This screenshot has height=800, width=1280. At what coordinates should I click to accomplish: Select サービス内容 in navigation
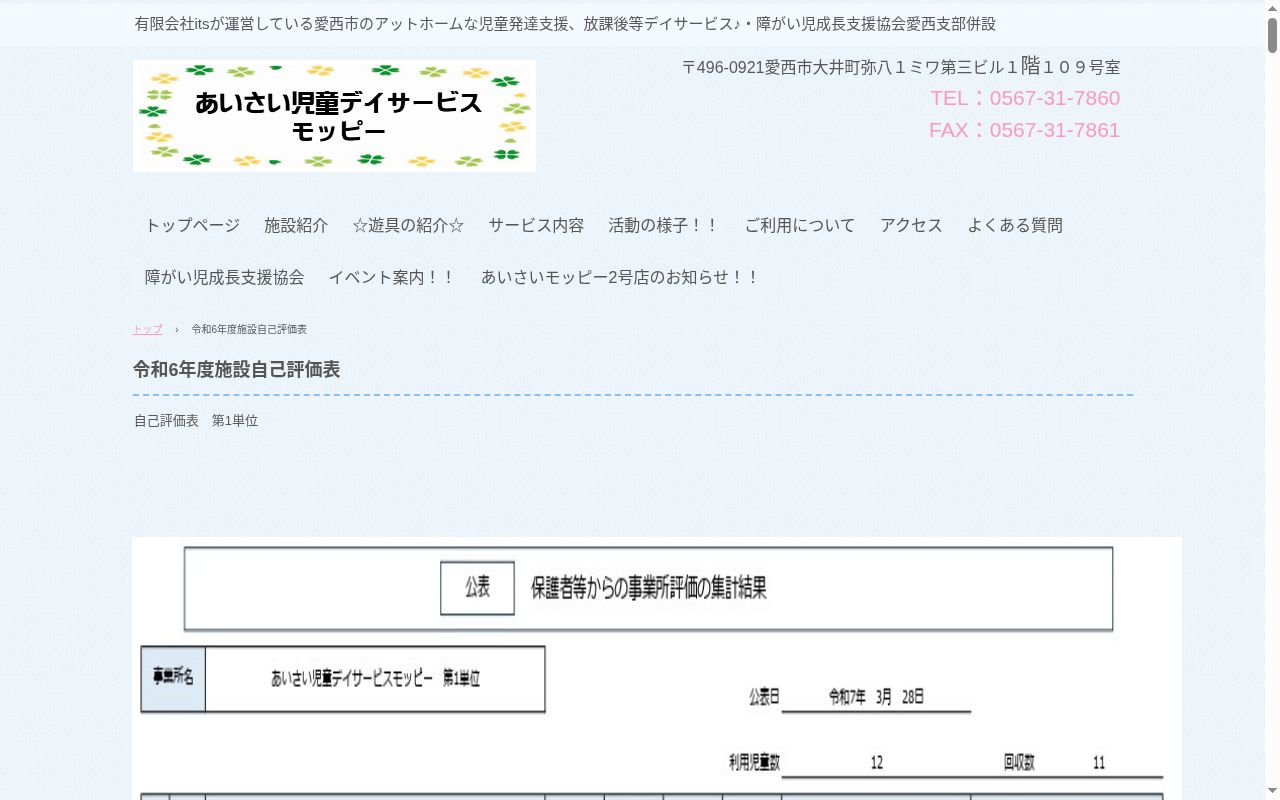[x=536, y=226]
